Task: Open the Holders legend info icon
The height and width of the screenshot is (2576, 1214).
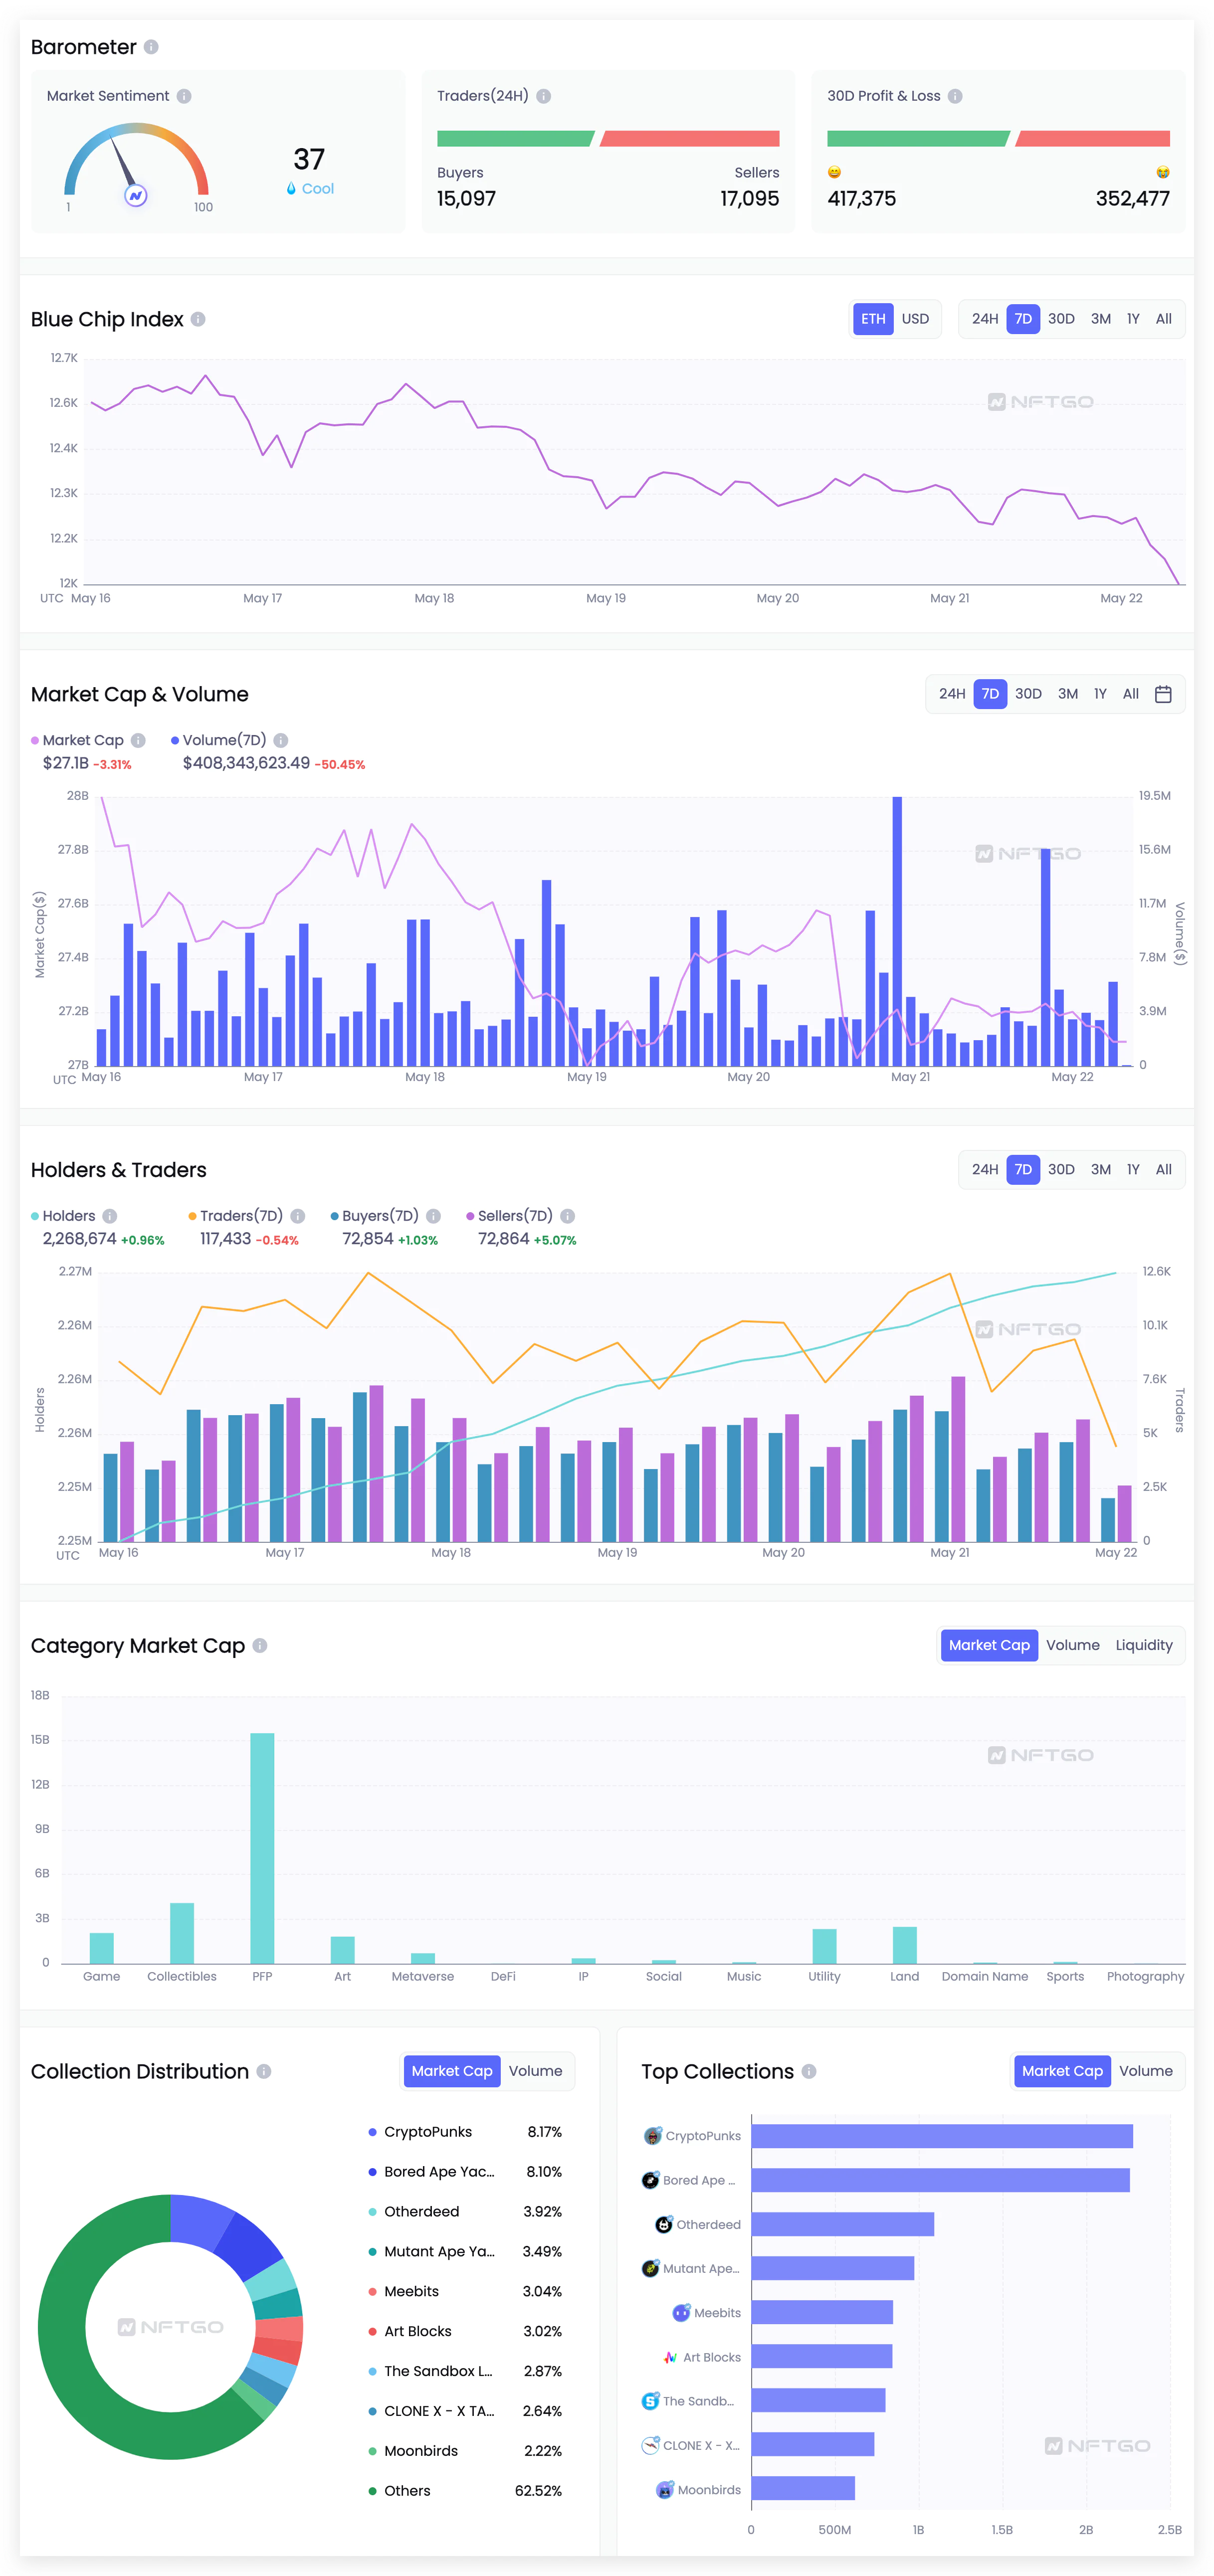Action: click(110, 1216)
